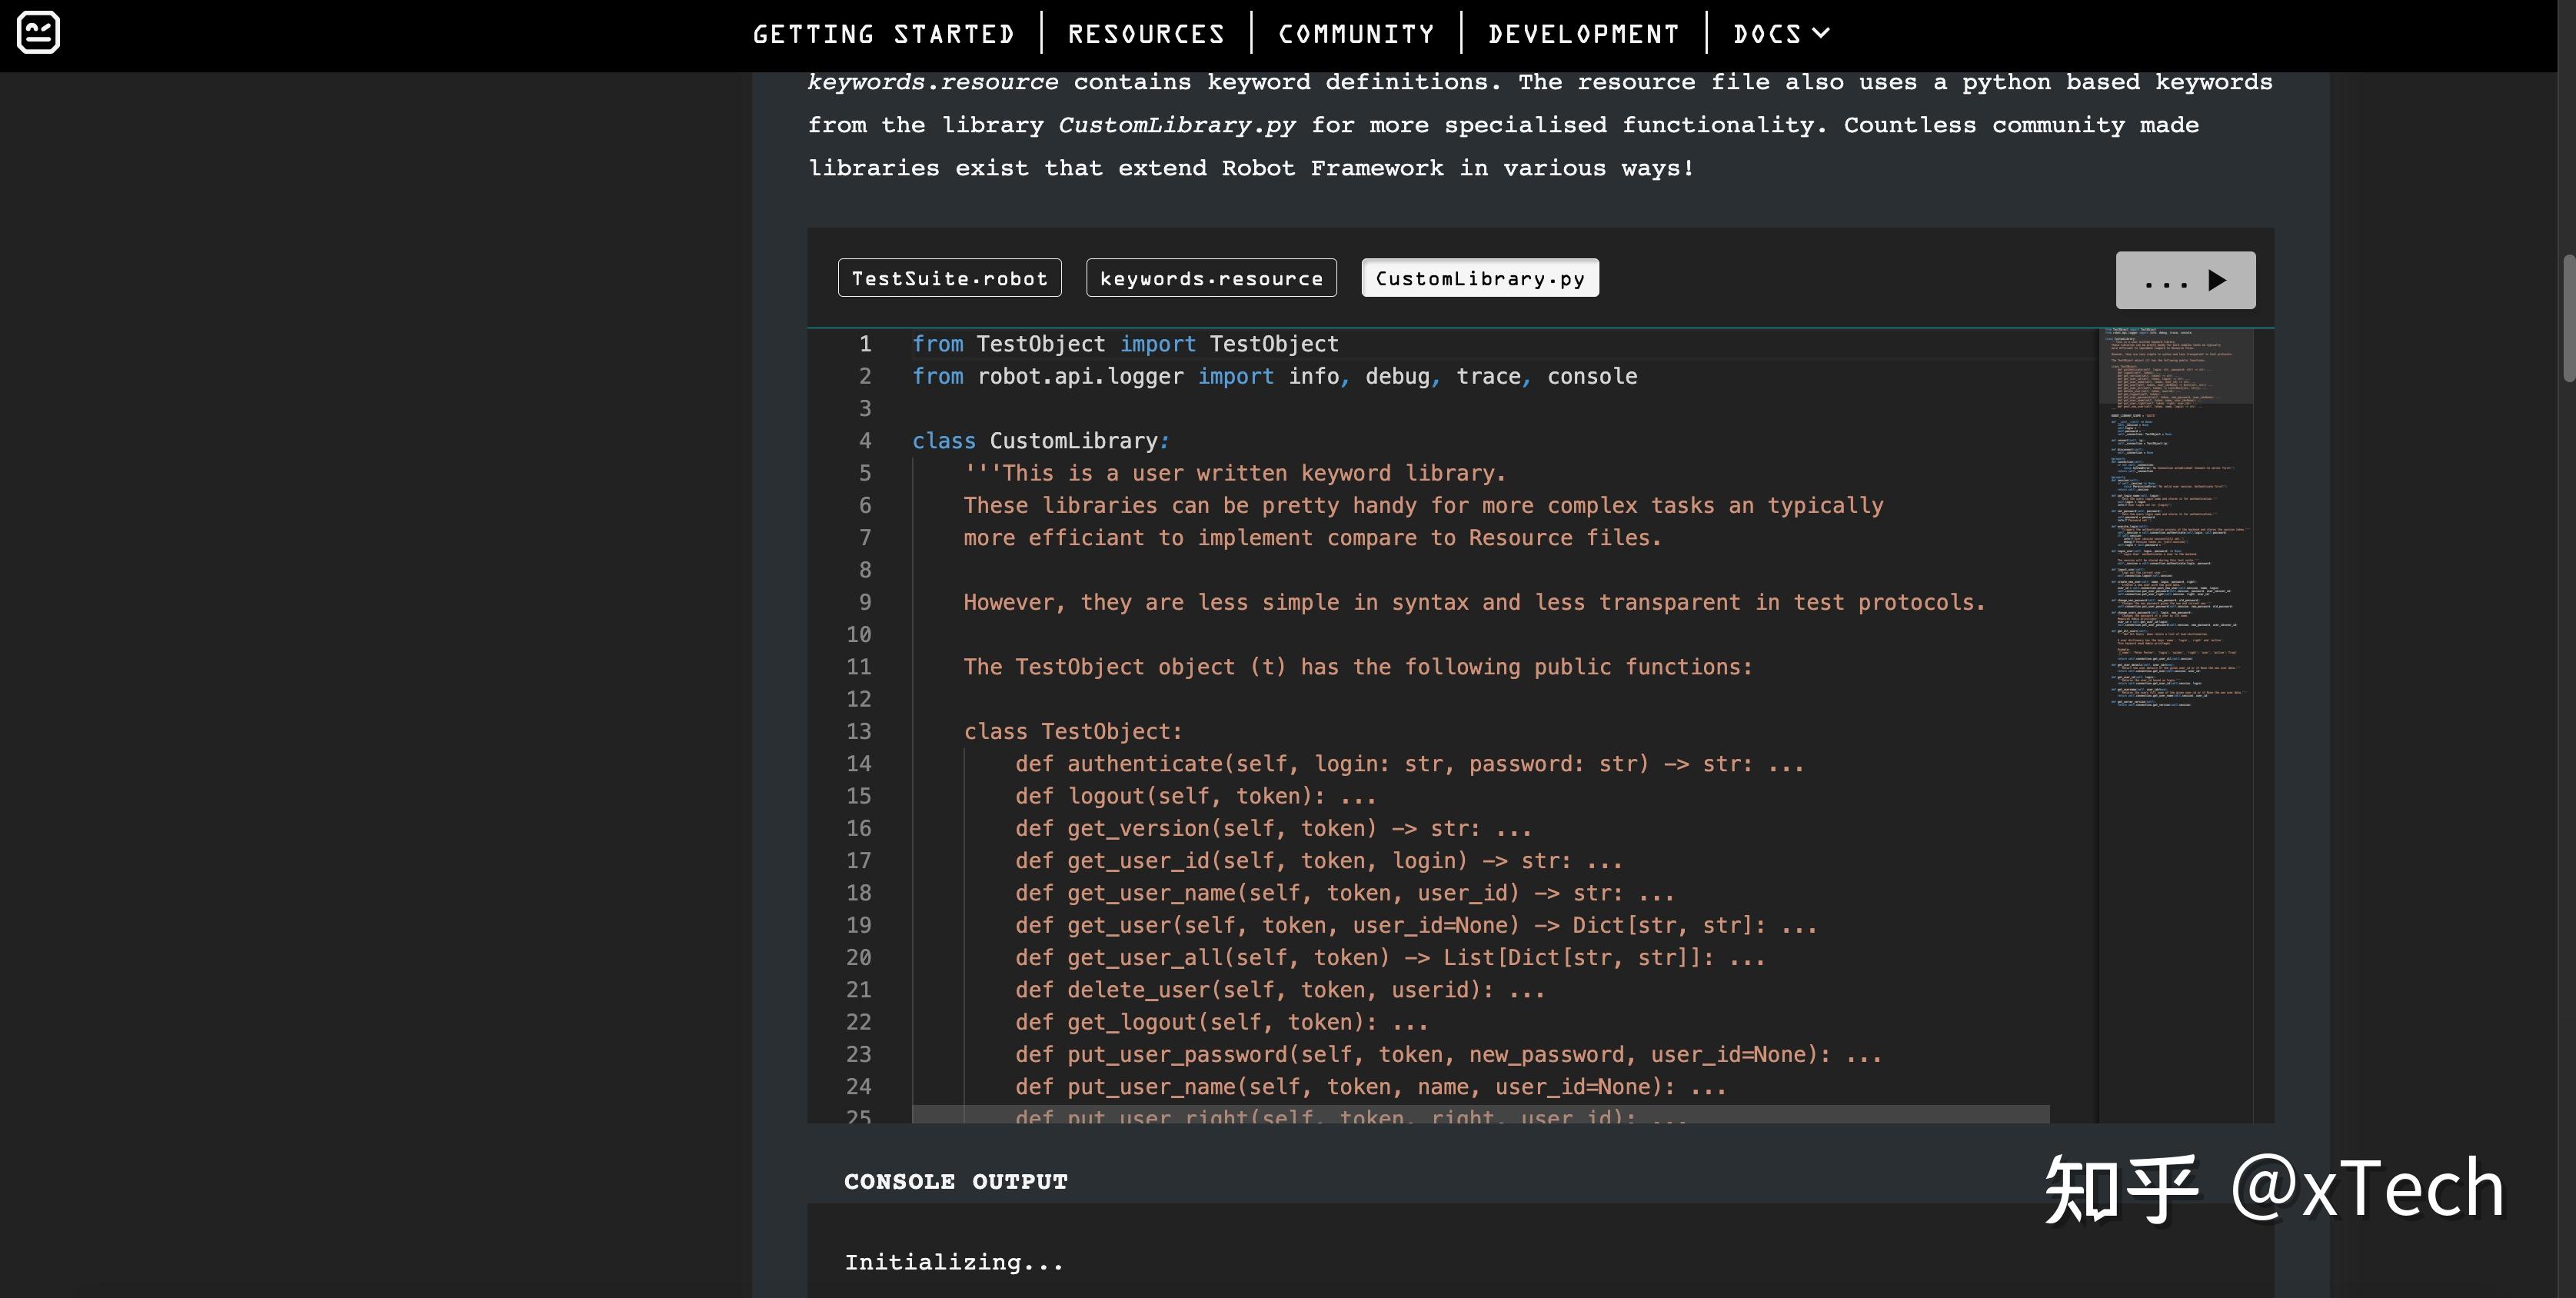The image size is (2576, 1298).
Task: Click the Initializing console output text
Action: (x=954, y=1262)
